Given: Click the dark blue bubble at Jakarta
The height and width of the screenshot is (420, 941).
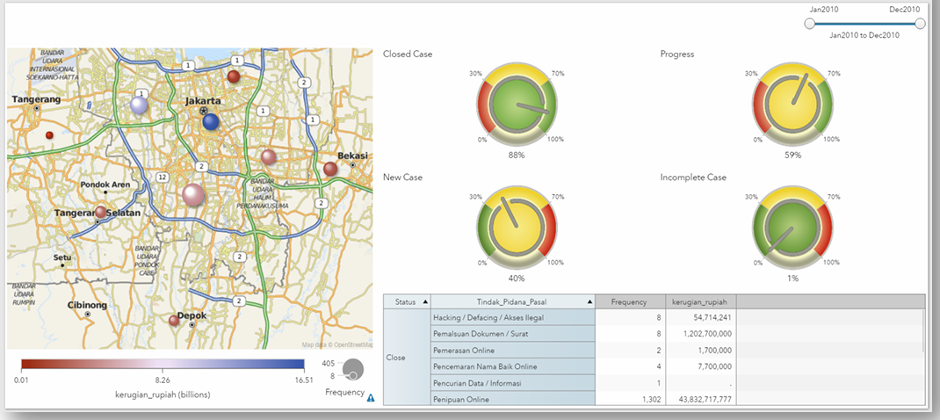Looking at the screenshot, I should click(211, 122).
